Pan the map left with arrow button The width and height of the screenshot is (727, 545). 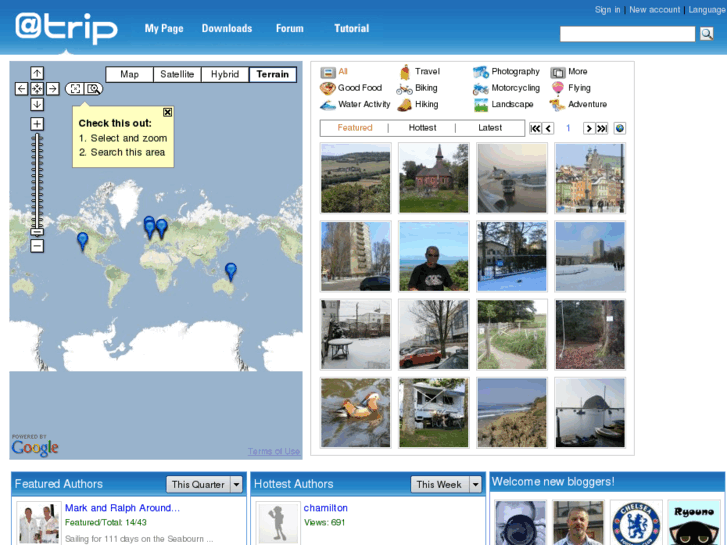[21, 89]
